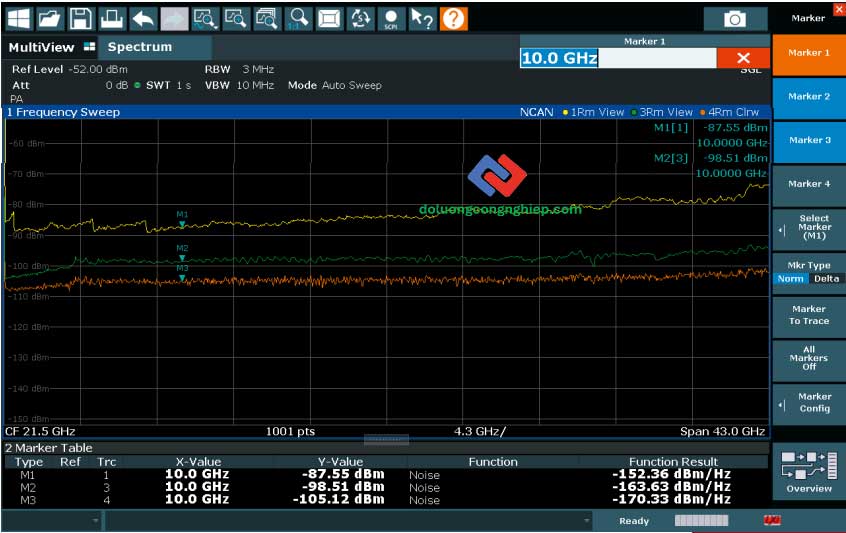Click the 1001 pts label
The image size is (846, 533).
290,431
